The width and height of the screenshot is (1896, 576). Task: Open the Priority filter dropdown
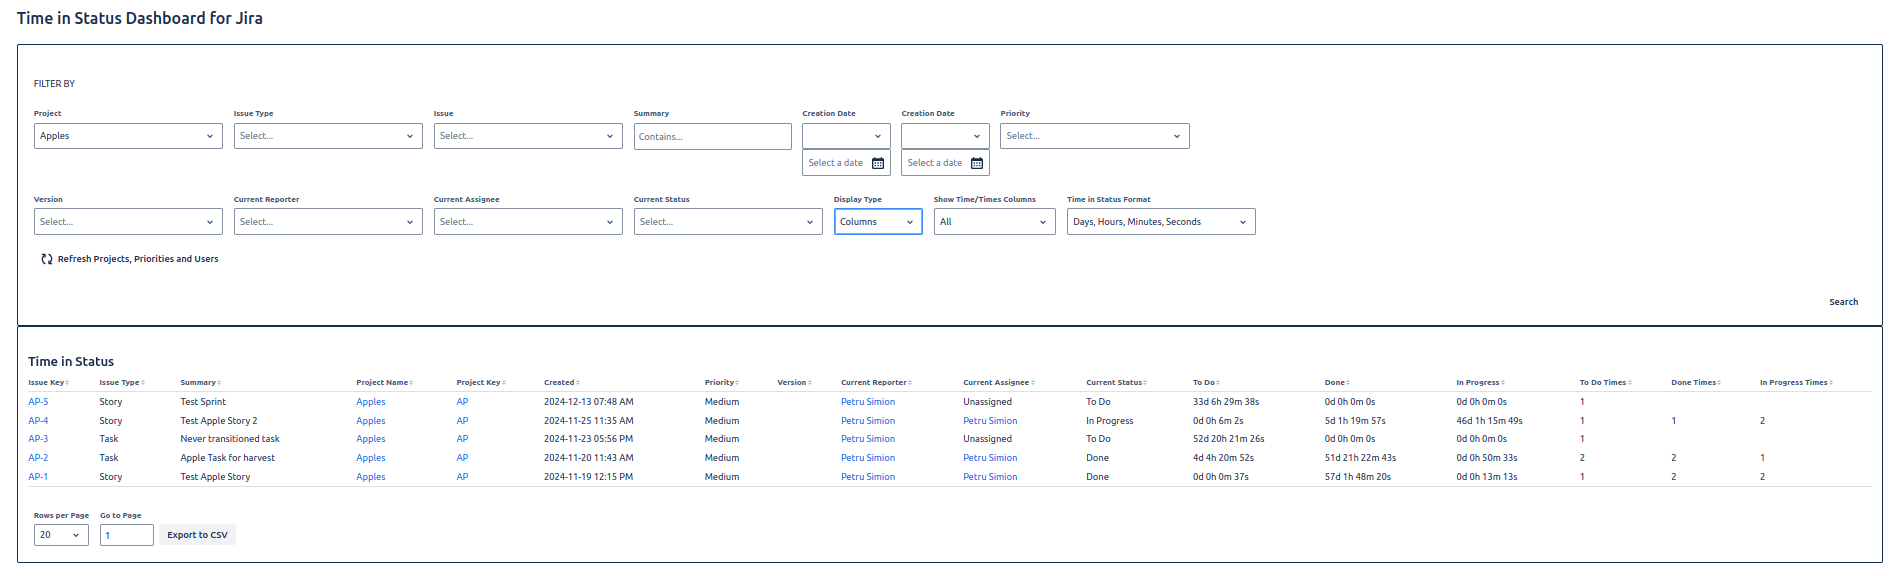(1095, 136)
